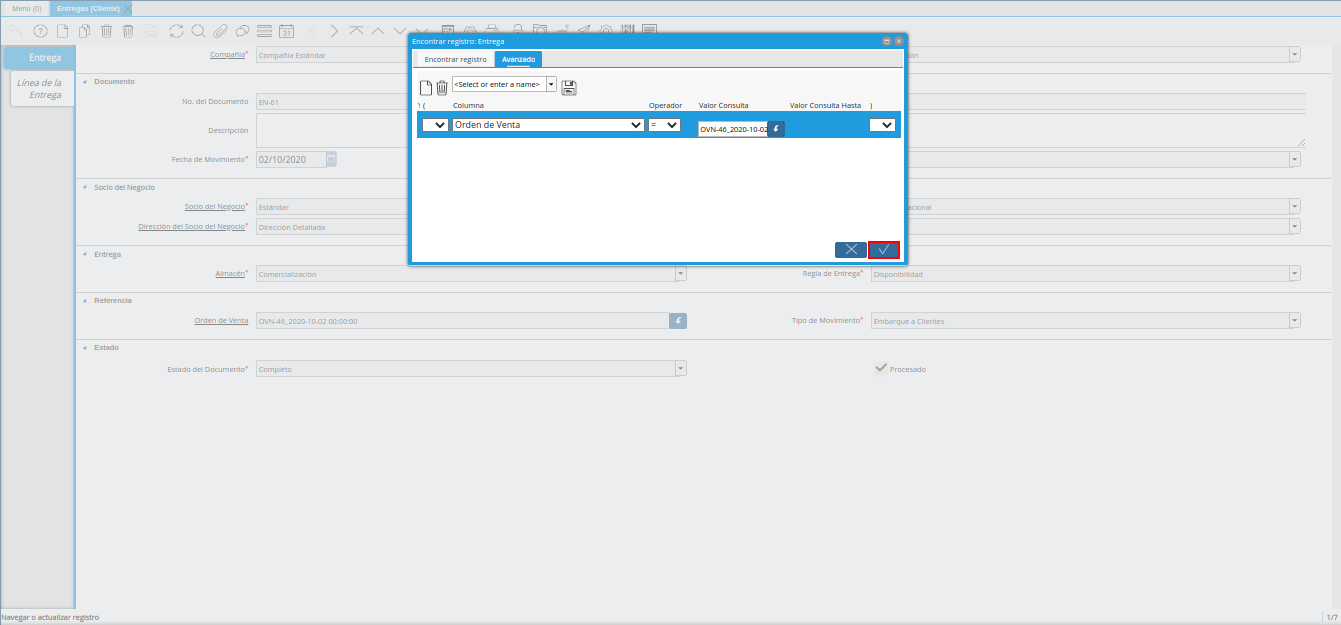Screen dimensions: 1341x625
Task: Click new query icon in find dialog
Action: 425,88
